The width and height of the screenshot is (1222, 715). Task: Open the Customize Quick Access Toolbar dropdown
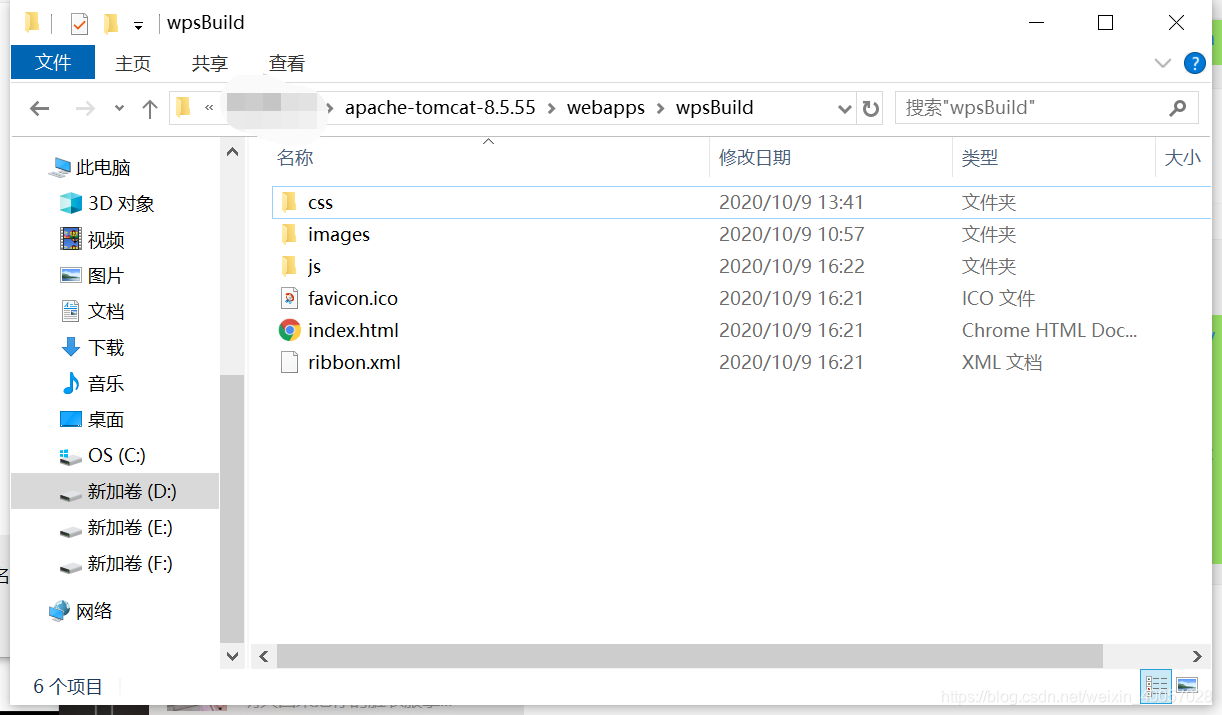point(138,24)
